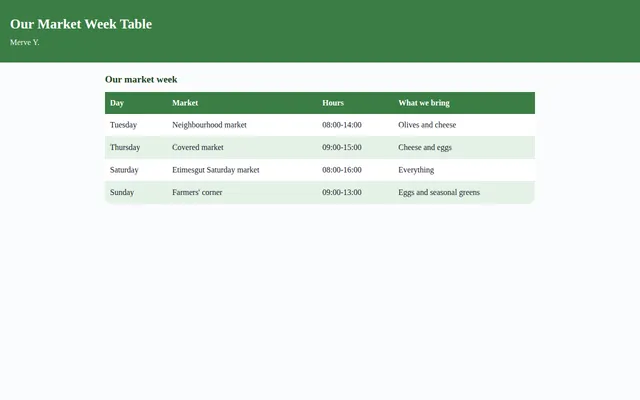Viewport: 640px width, 400px height.
Task: Select the 'Covered market' cell
Action: tap(242, 147)
